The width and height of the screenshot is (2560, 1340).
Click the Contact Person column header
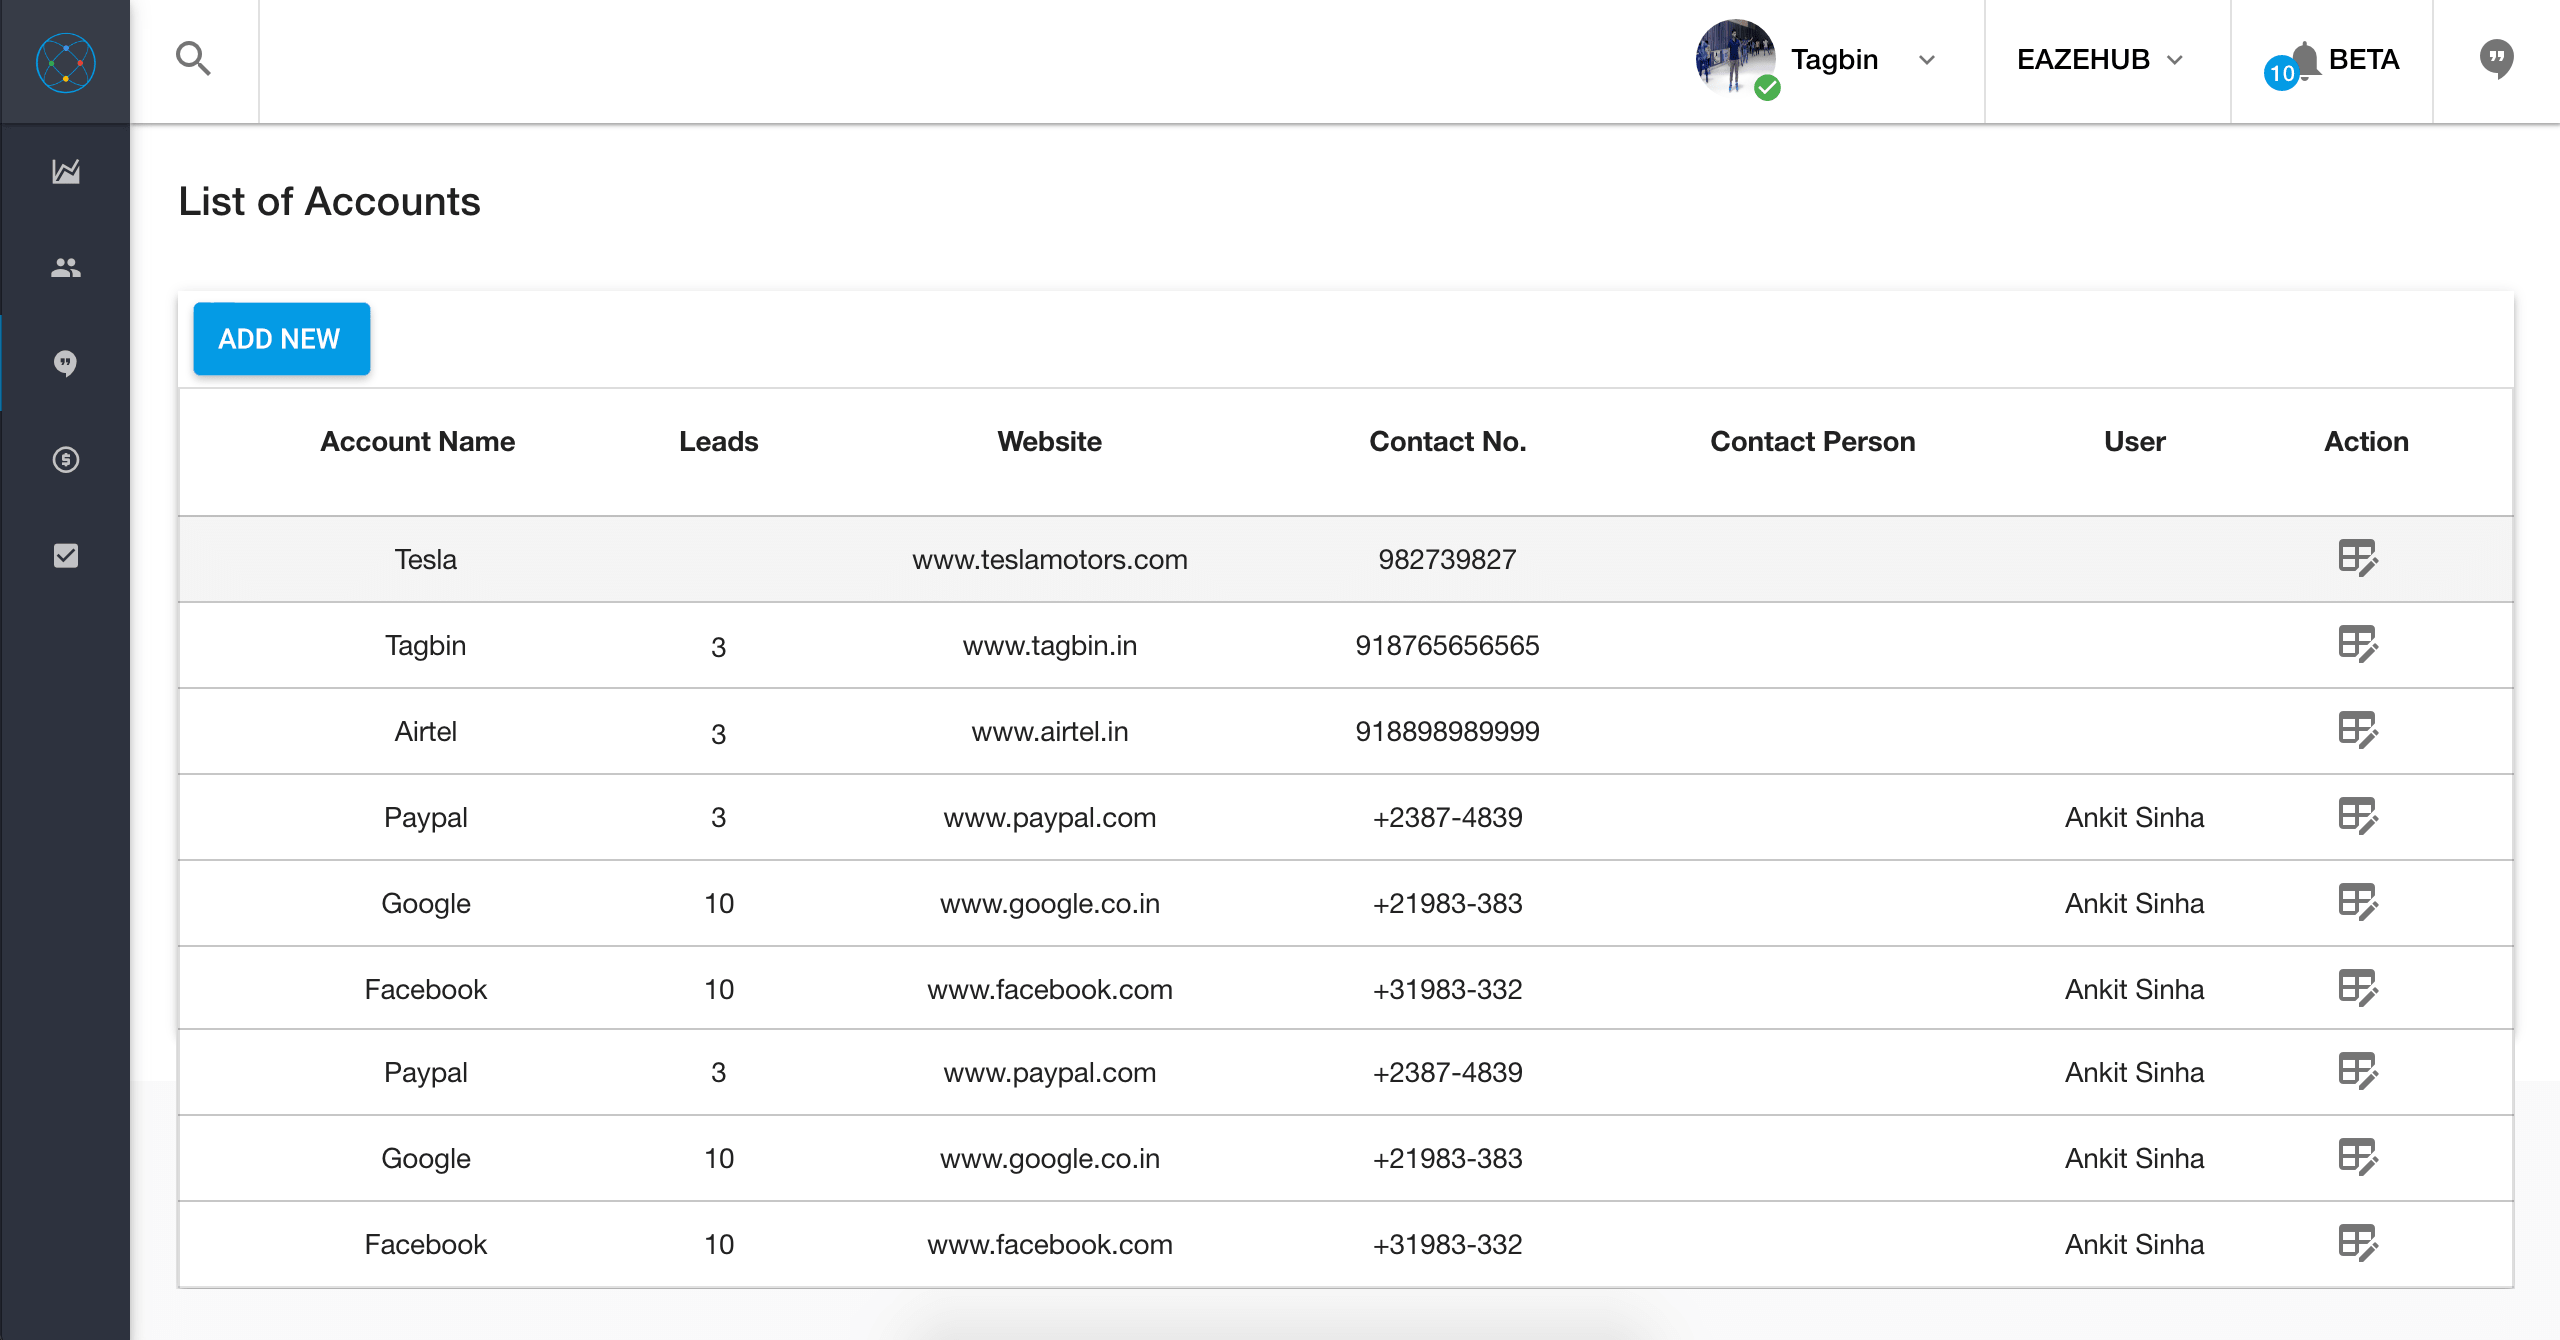(x=1812, y=441)
